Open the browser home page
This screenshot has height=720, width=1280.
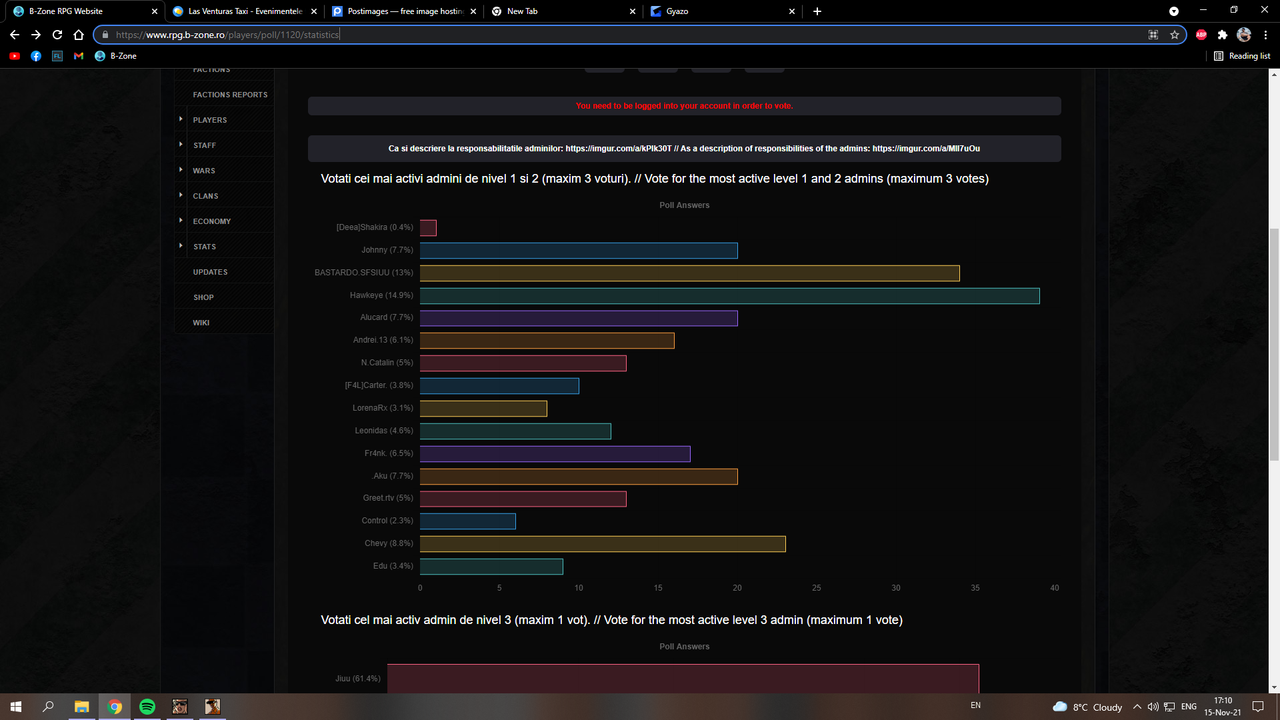coord(78,34)
